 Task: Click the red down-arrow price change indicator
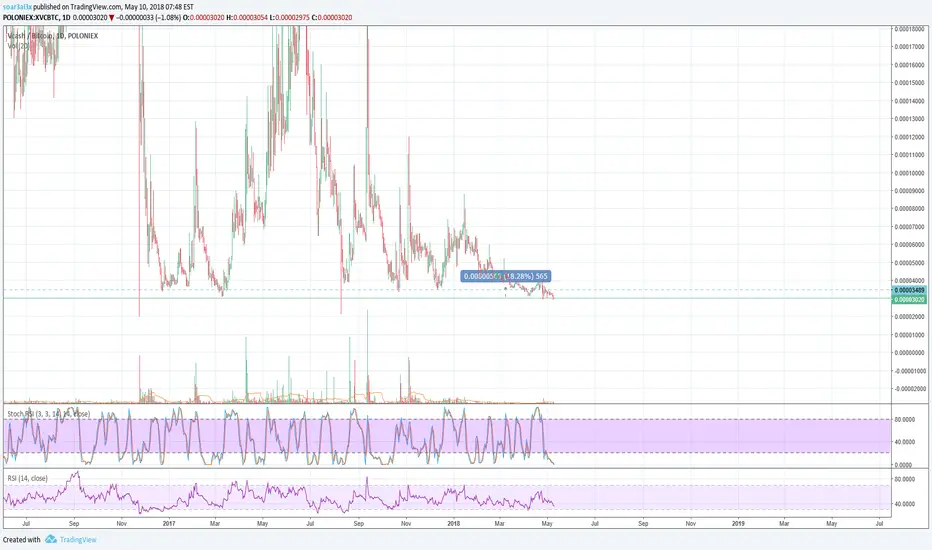[112, 17]
